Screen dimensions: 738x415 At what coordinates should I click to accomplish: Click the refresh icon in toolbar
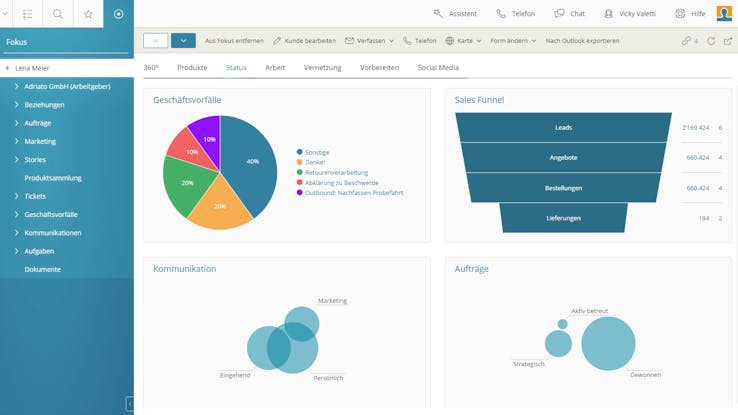click(x=711, y=41)
